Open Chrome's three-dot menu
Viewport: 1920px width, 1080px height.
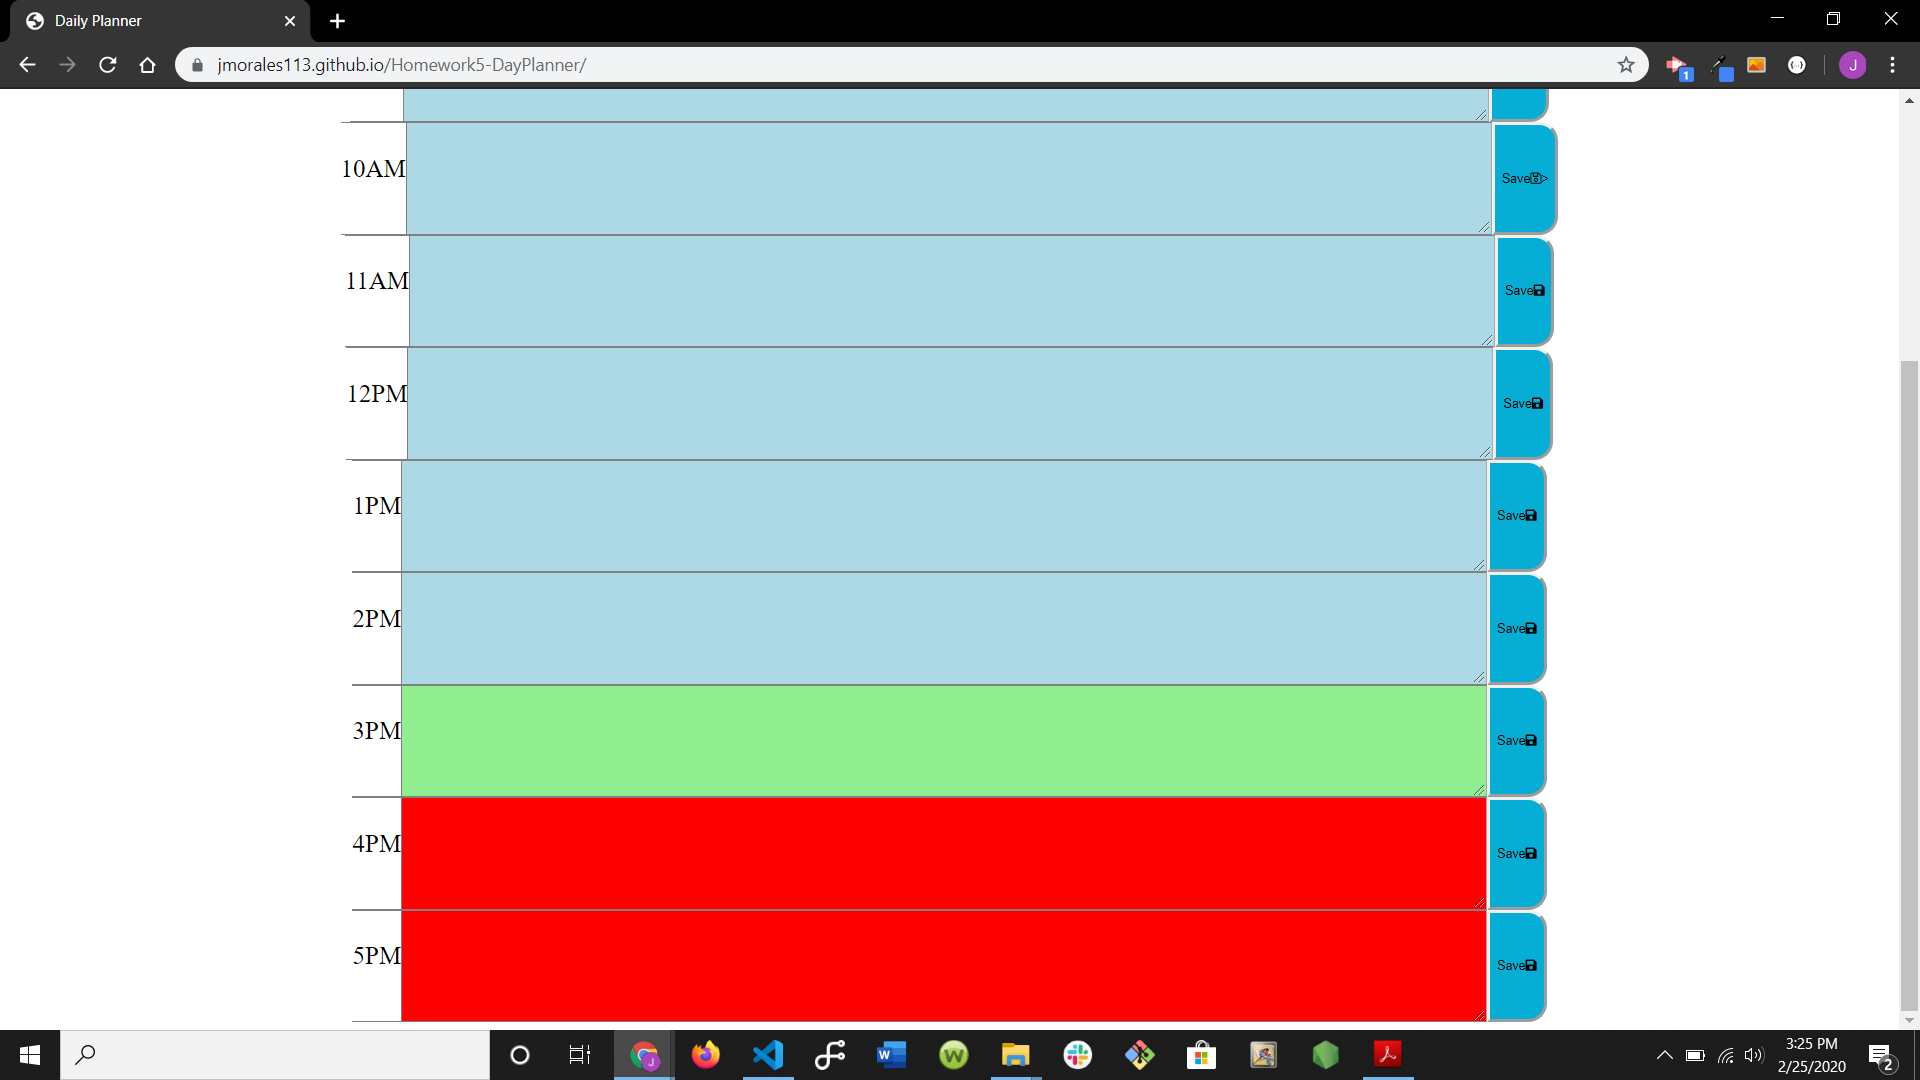pos(1892,65)
